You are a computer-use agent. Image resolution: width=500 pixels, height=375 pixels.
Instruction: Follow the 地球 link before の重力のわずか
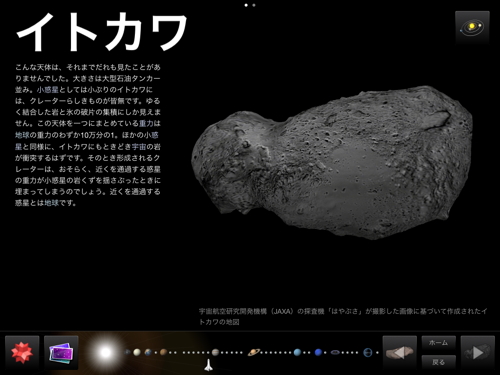coord(22,135)
